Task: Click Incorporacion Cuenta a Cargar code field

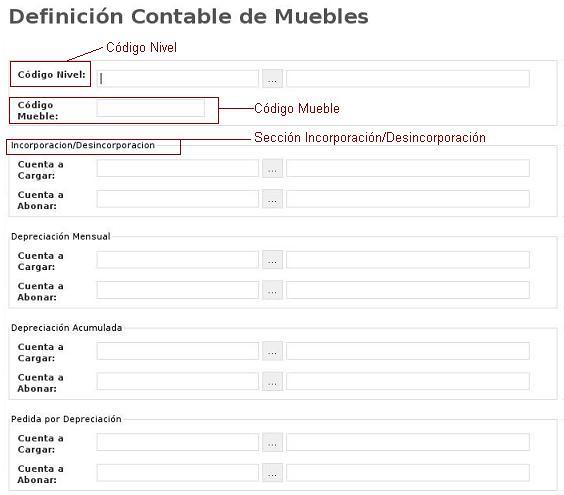Action: [177, 168]
